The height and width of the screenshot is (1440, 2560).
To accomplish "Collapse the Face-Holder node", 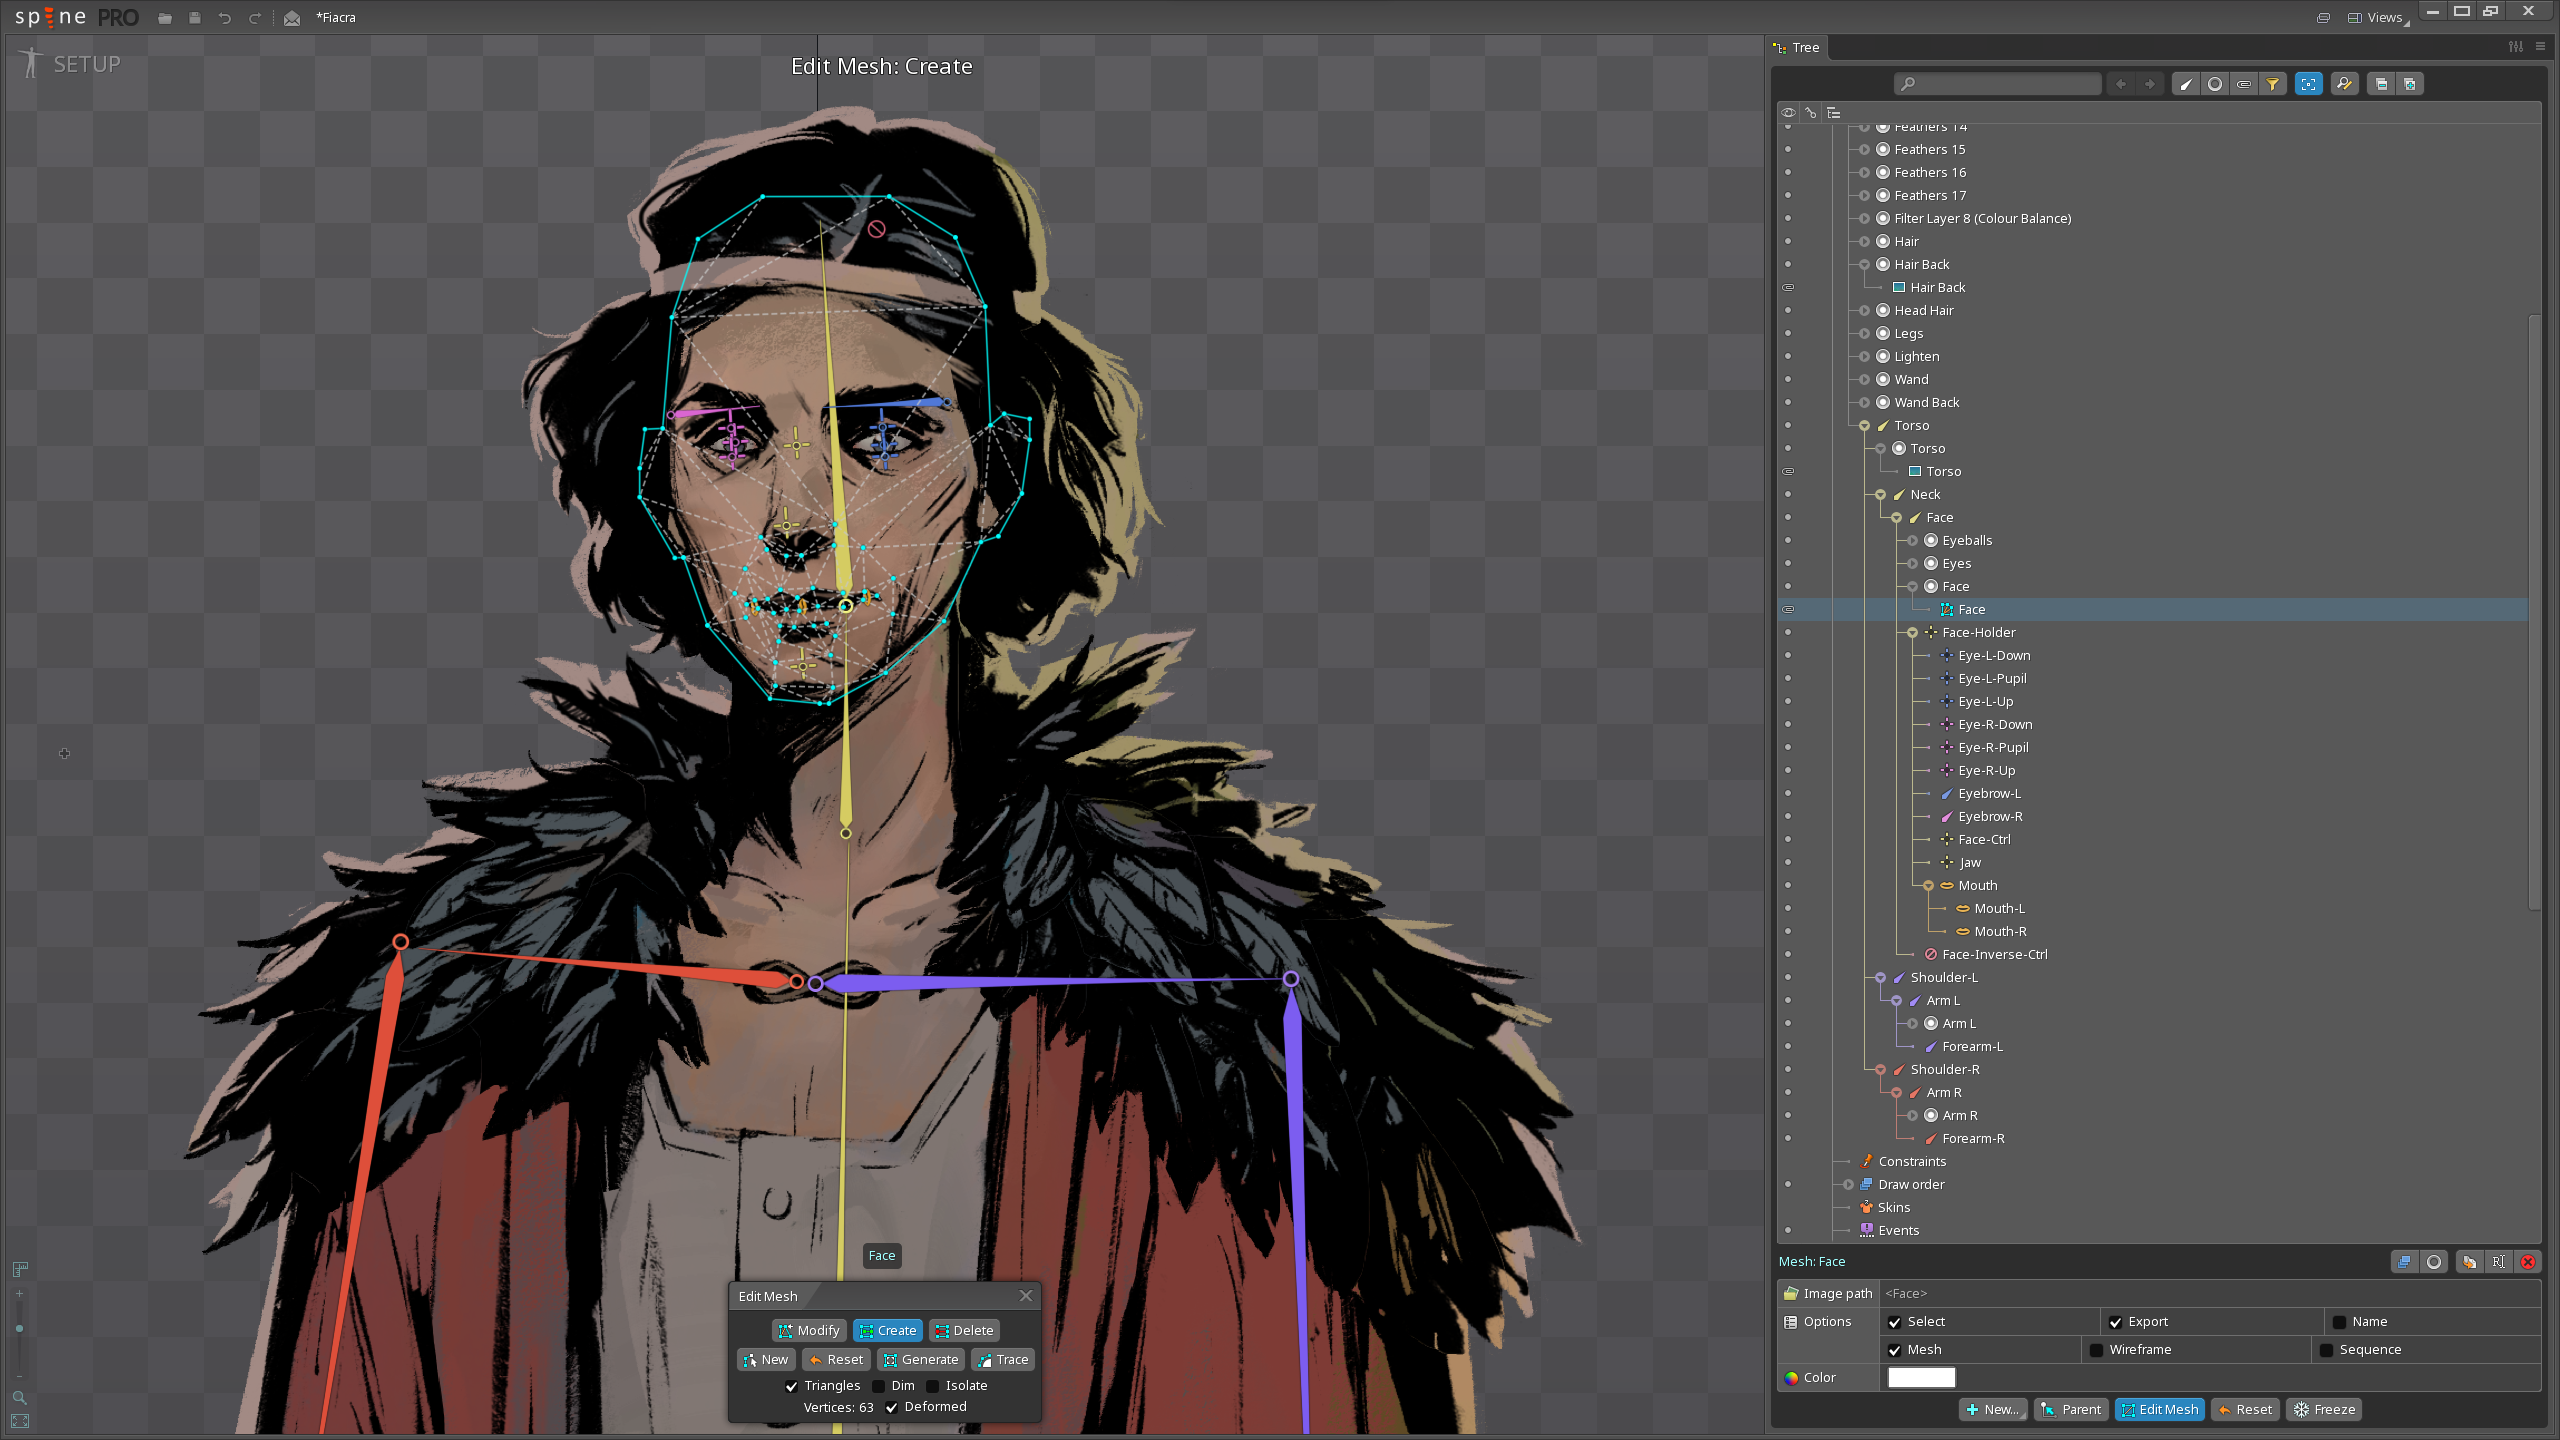I will click(1912, 633).
